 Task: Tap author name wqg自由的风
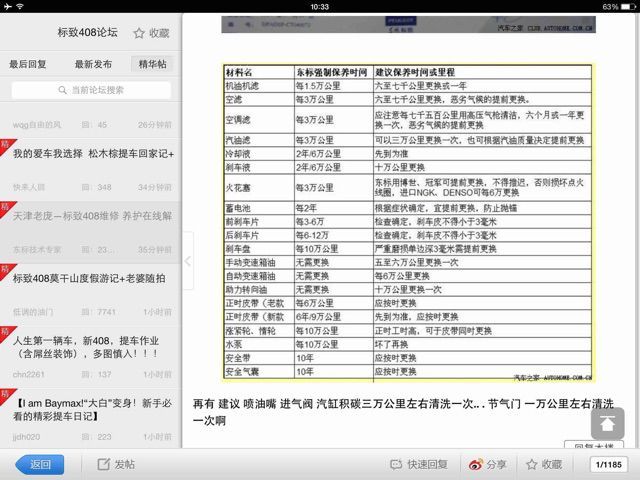pyautogui.click(x=37, y=124)
